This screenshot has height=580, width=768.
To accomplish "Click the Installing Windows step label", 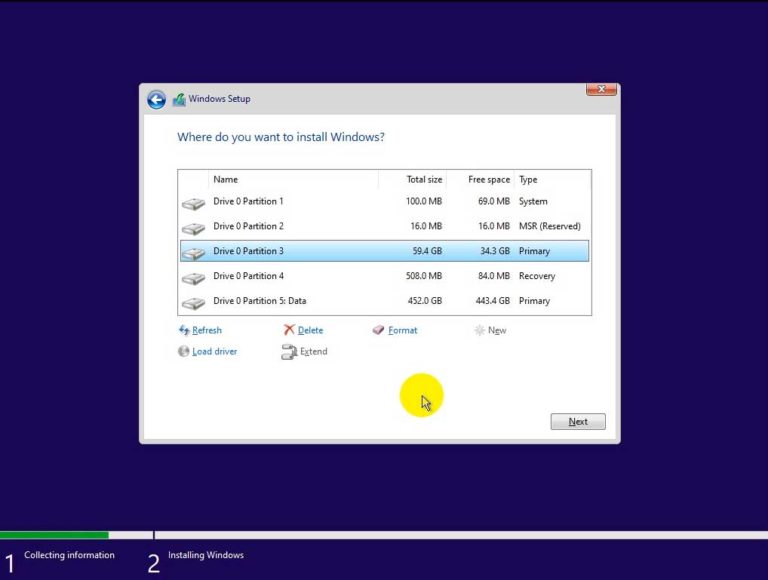I will pyautogui.click(x=206, y=555).
